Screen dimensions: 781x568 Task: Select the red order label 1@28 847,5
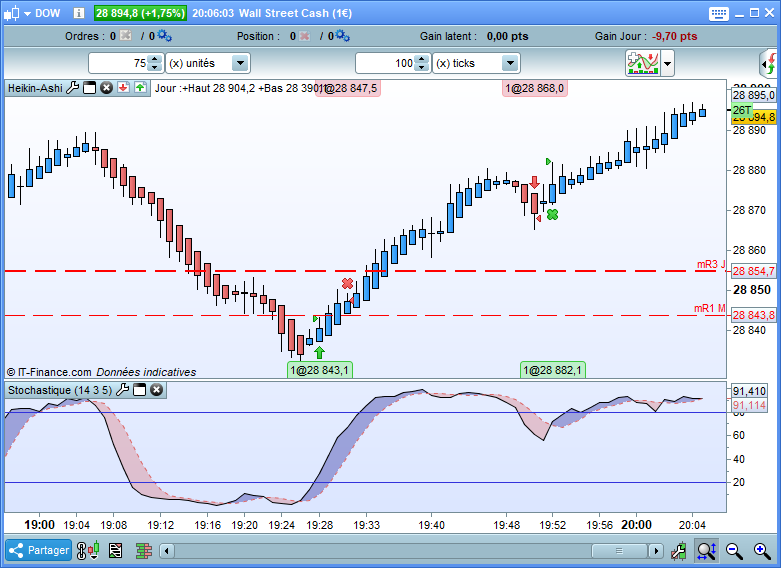[348, 89]
